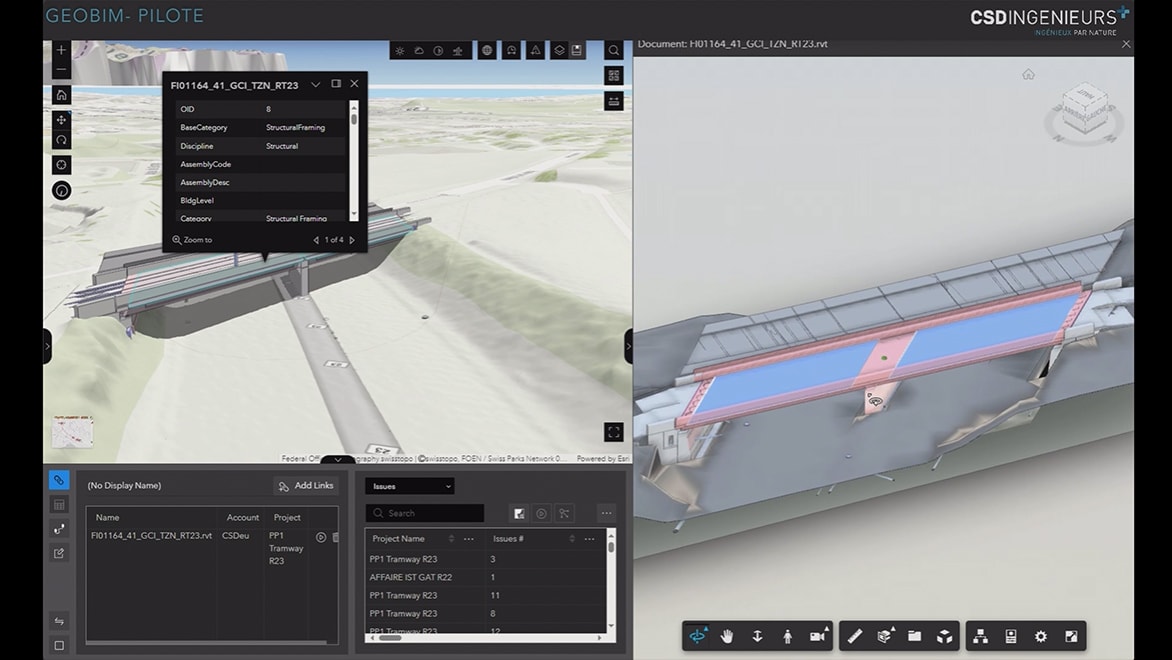The height and width of the screenshot is (660, 1172).
Task: Click Zoom to in the popup
Action: point(192,240)
